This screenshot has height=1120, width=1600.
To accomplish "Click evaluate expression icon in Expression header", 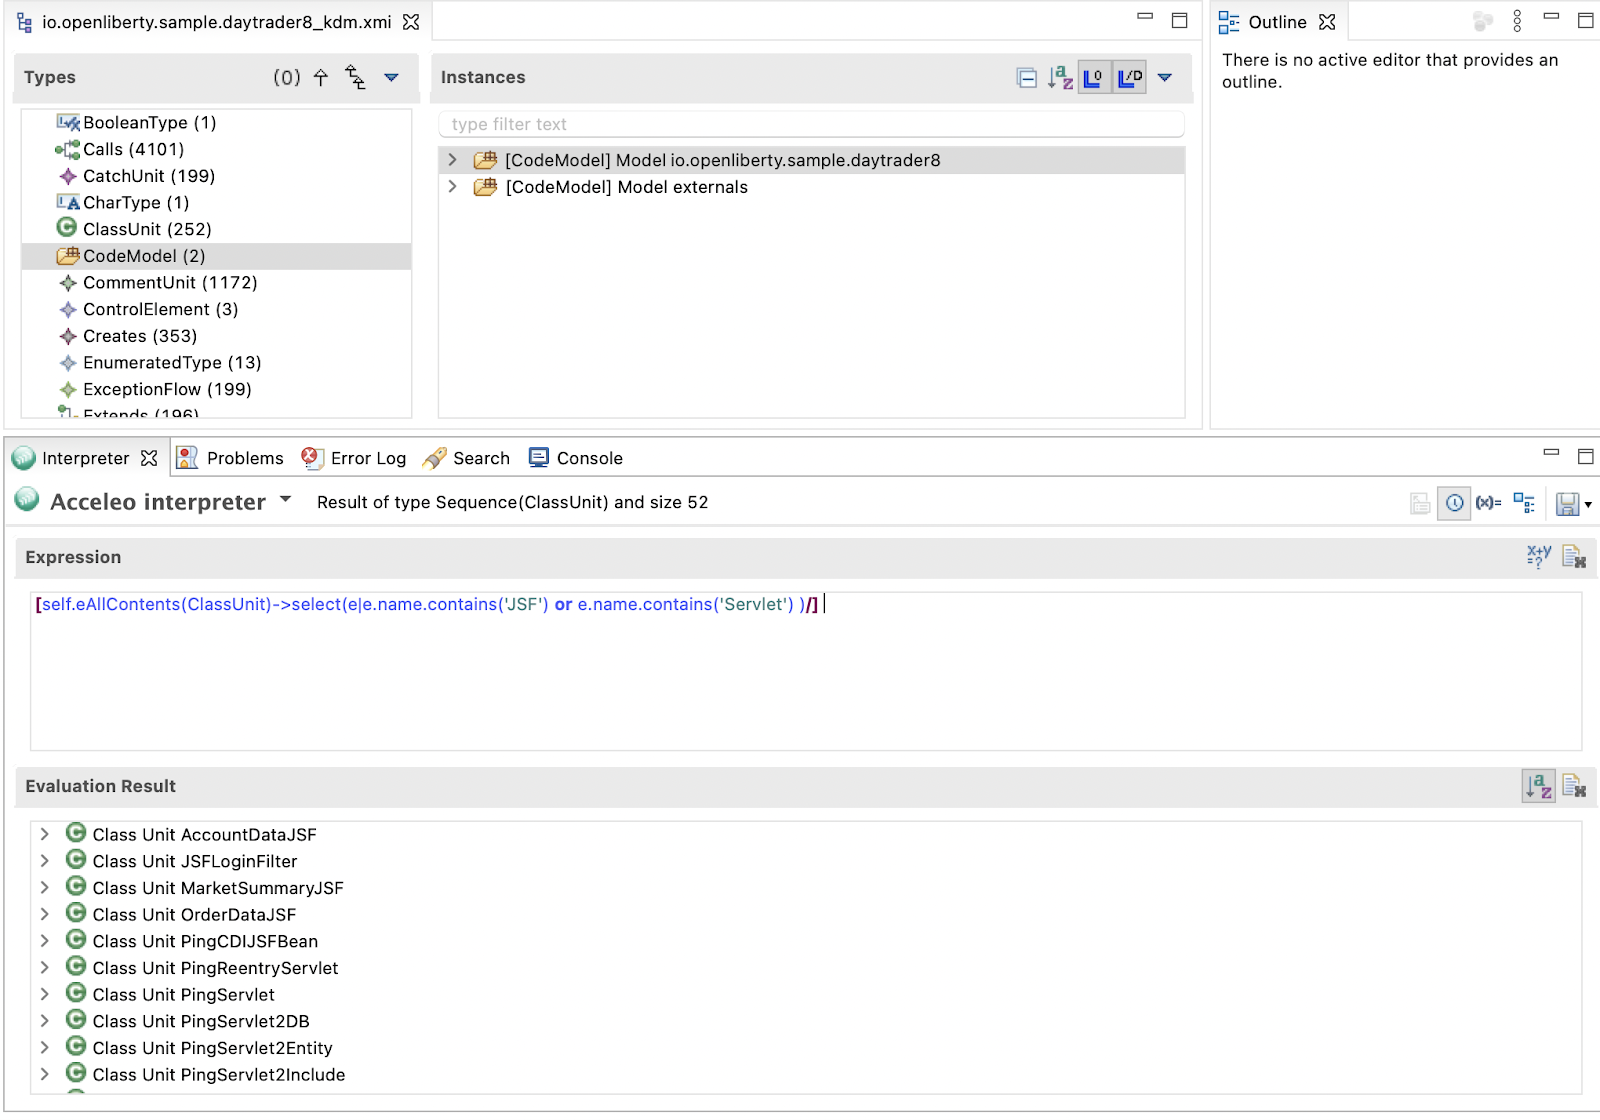I will point(1538,557).
